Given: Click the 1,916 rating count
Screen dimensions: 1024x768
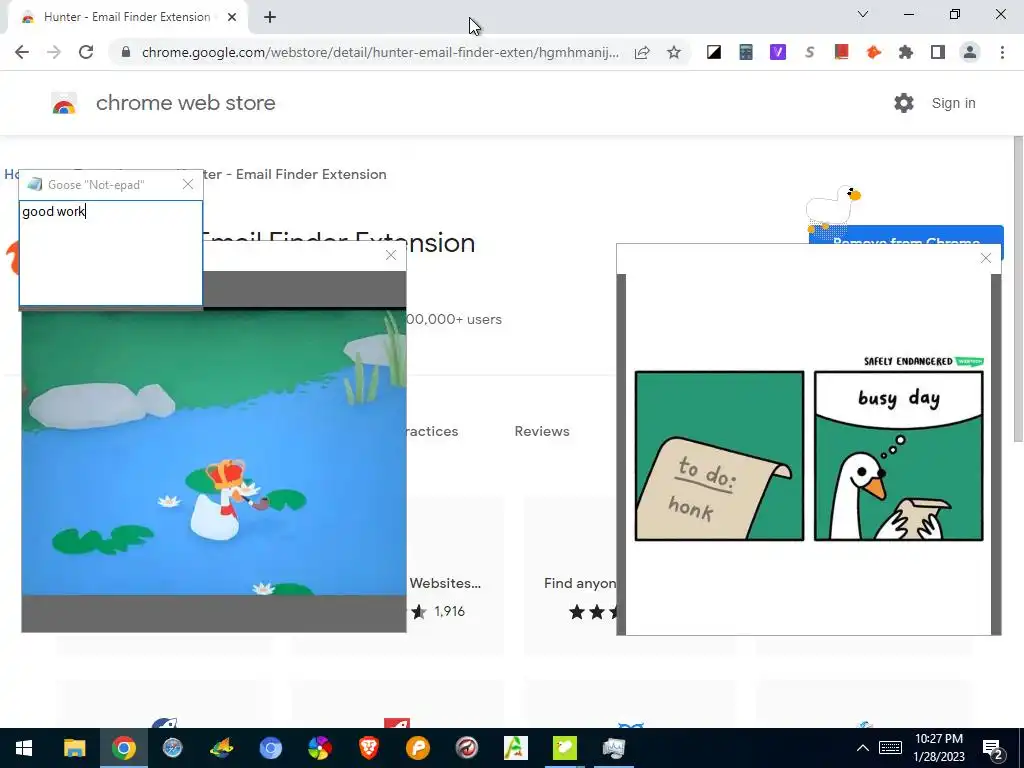Looking at the screenshot, I should click(449, 611).
